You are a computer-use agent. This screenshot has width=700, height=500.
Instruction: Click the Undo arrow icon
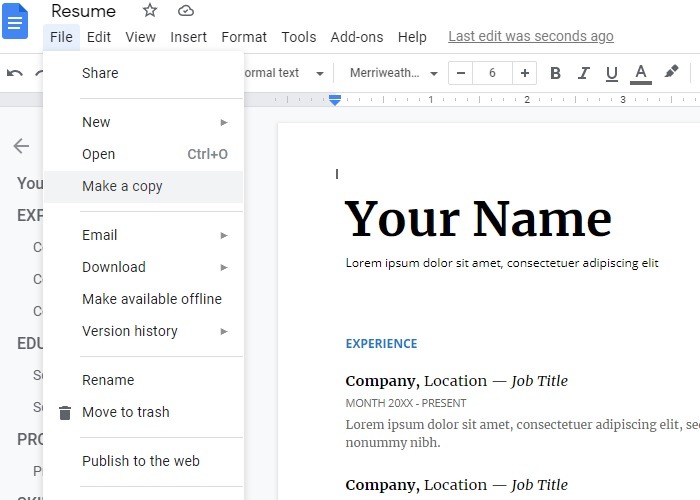15,73
